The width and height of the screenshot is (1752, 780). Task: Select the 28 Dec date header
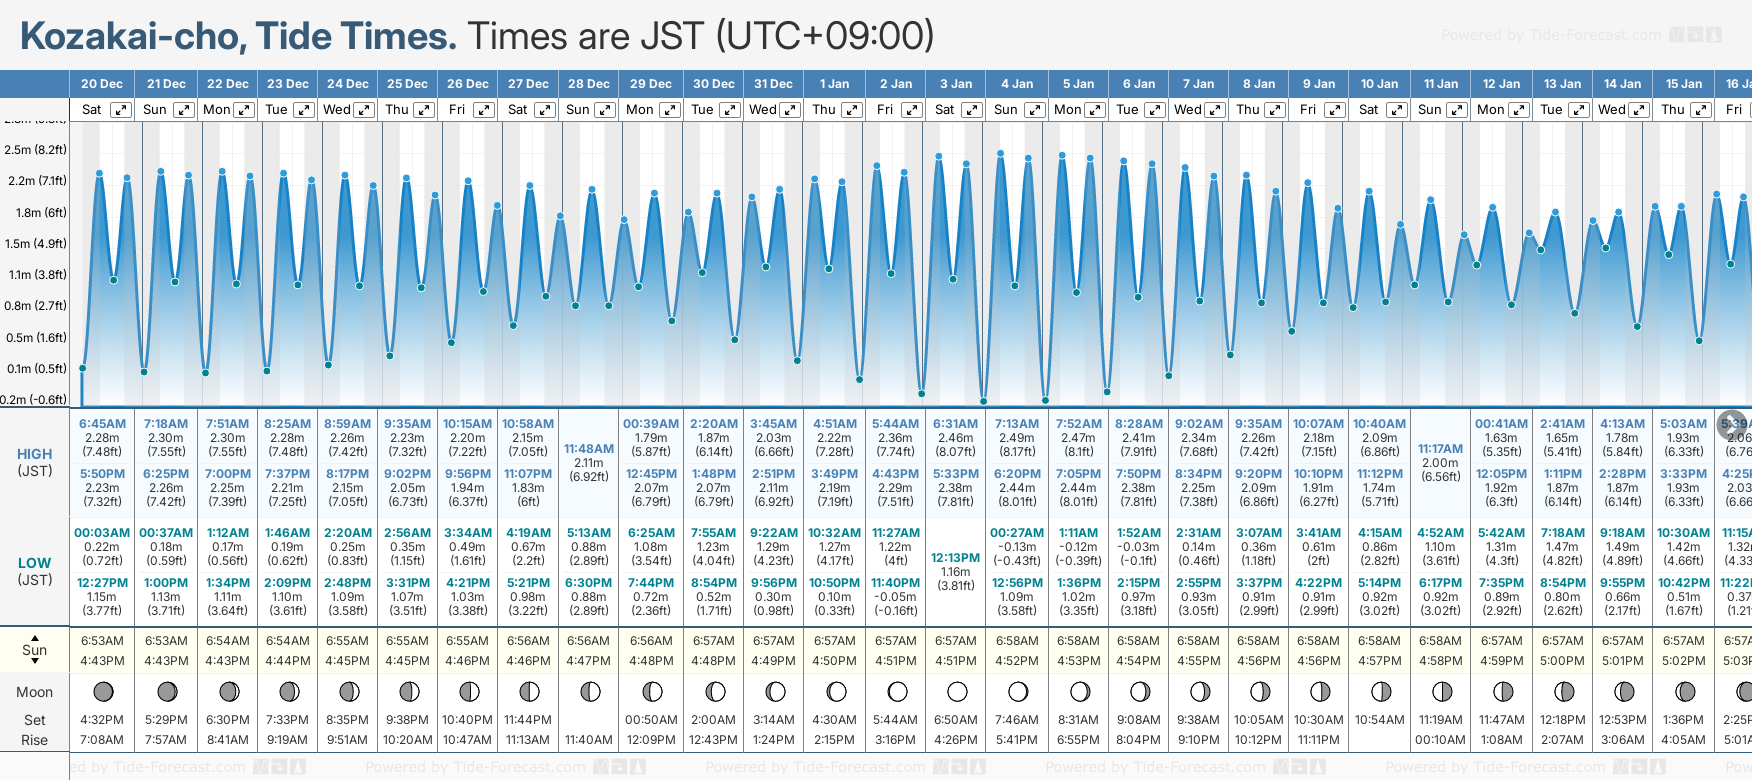(589, 84)
